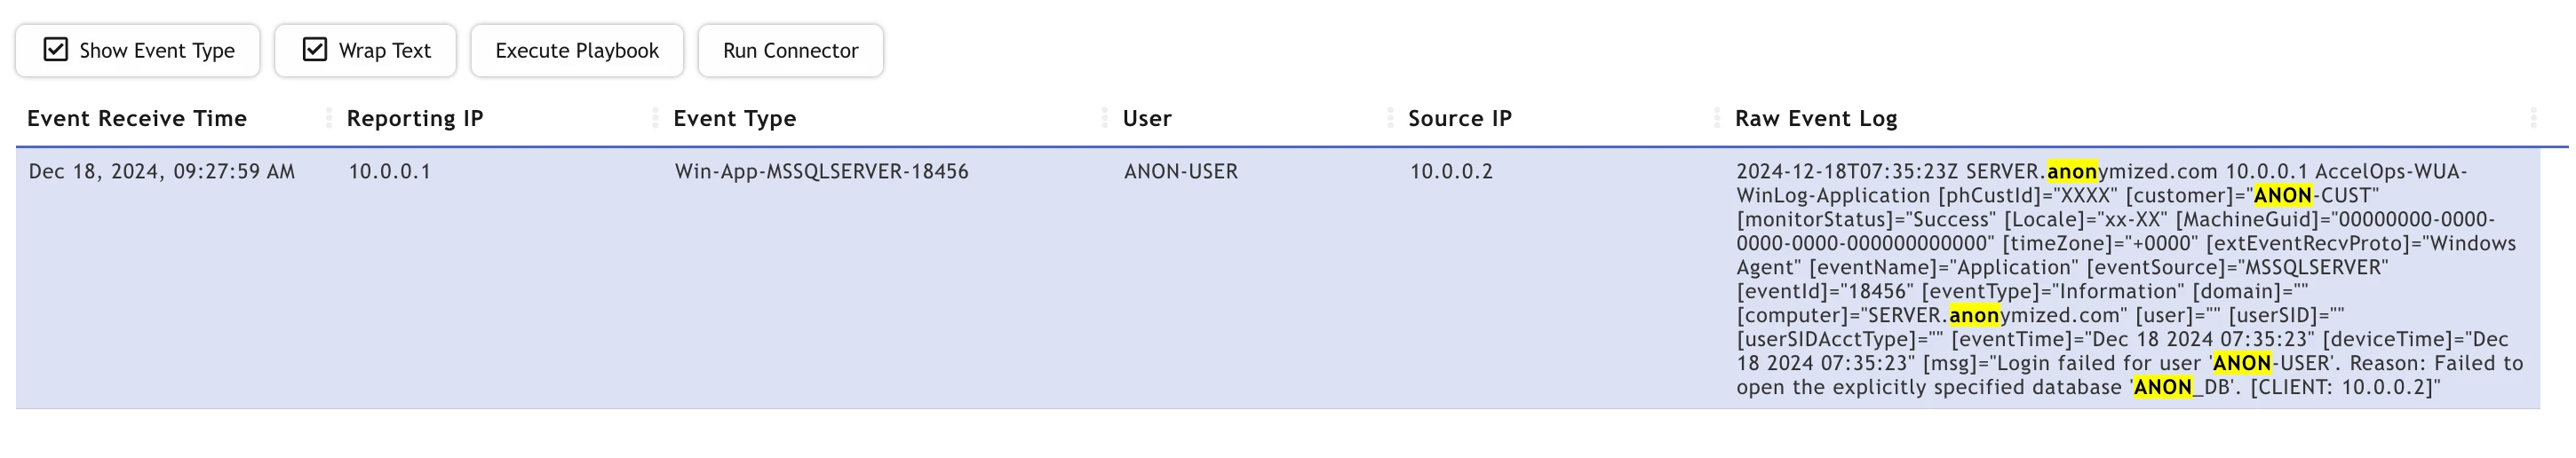Screen dimensions: 2576x458
Task: Click grip handle beside Event Receive Time header
Action: pyautogui.click(x=328, y=118)
